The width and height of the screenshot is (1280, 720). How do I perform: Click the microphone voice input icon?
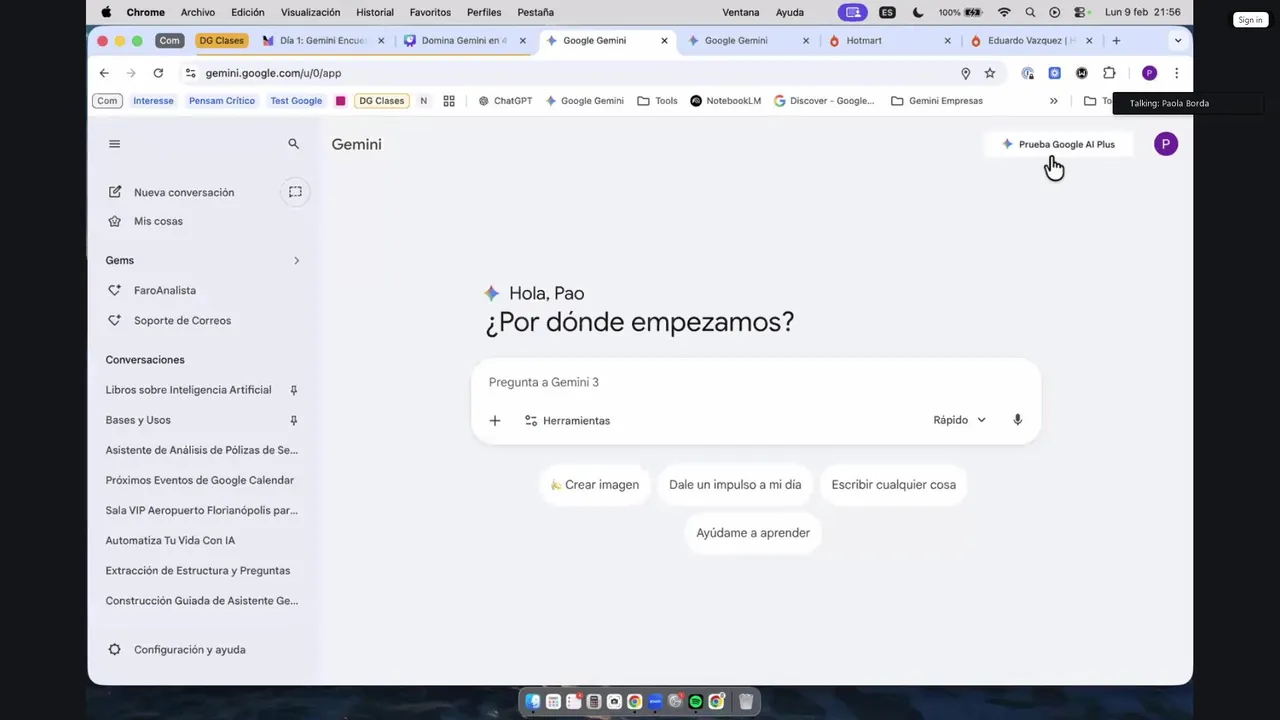click(x=1017, y=420)
